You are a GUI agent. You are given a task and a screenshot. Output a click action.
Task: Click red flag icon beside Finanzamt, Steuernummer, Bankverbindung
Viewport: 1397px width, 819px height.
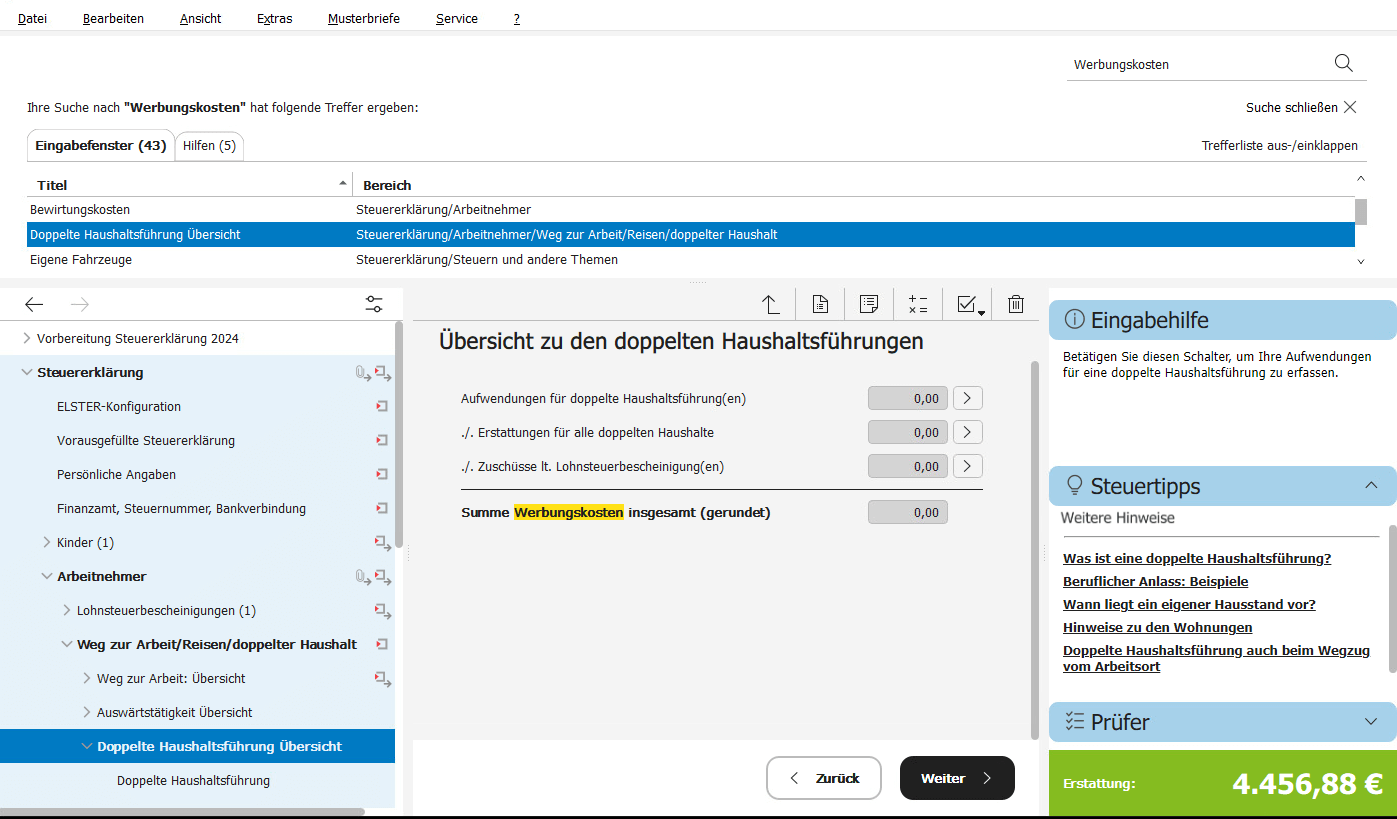point(381,509)
